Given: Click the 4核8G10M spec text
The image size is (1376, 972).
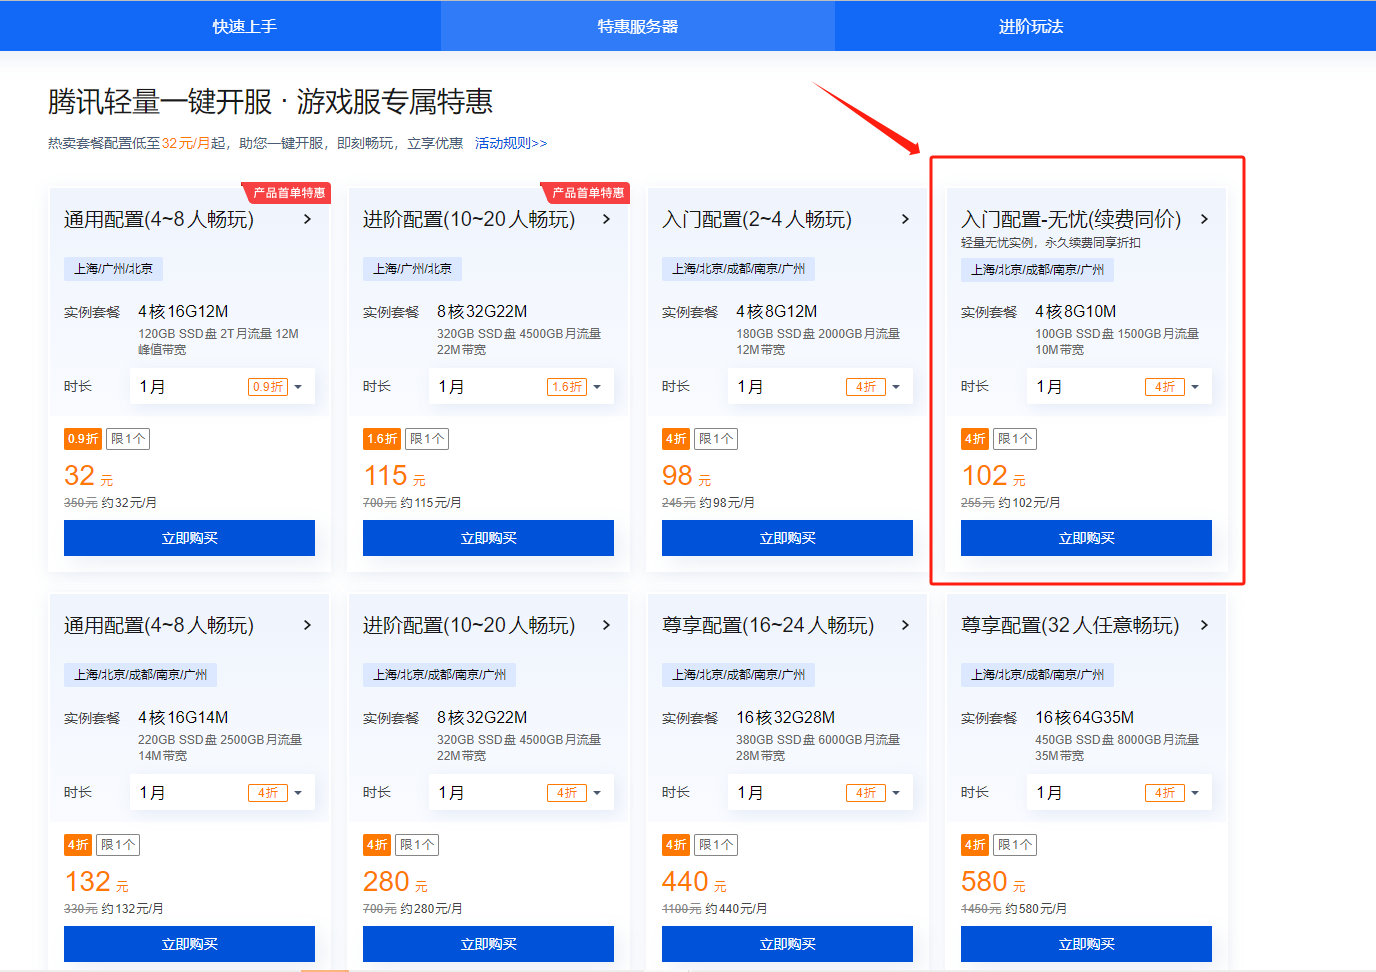Looking at the screenshot, I should tap(1075, 312).
